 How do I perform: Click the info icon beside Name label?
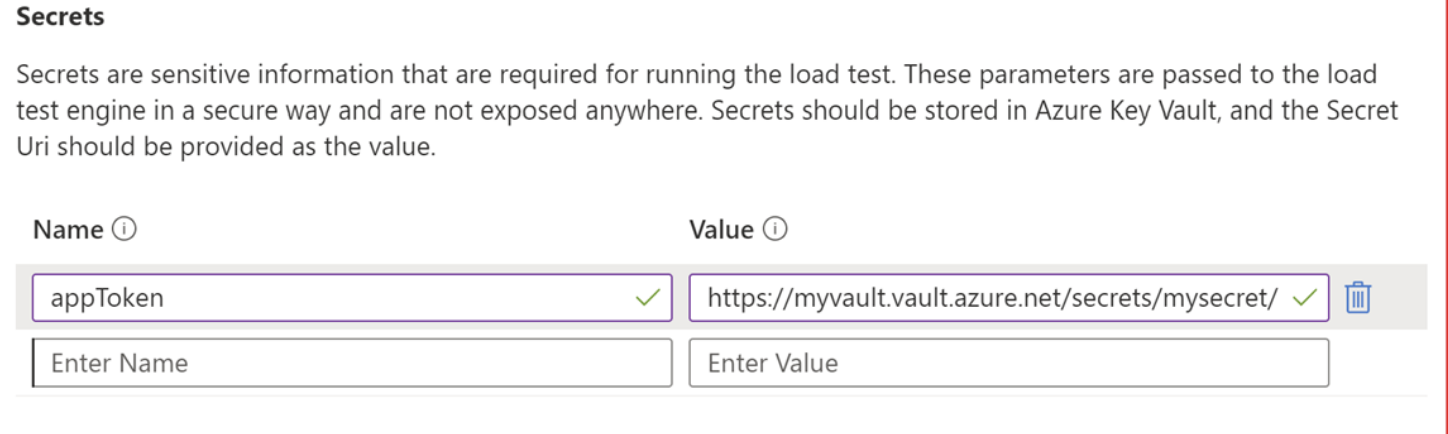[125, 230]
